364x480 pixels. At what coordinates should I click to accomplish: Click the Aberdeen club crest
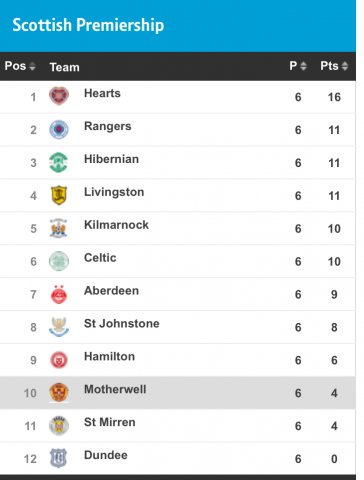59,294
